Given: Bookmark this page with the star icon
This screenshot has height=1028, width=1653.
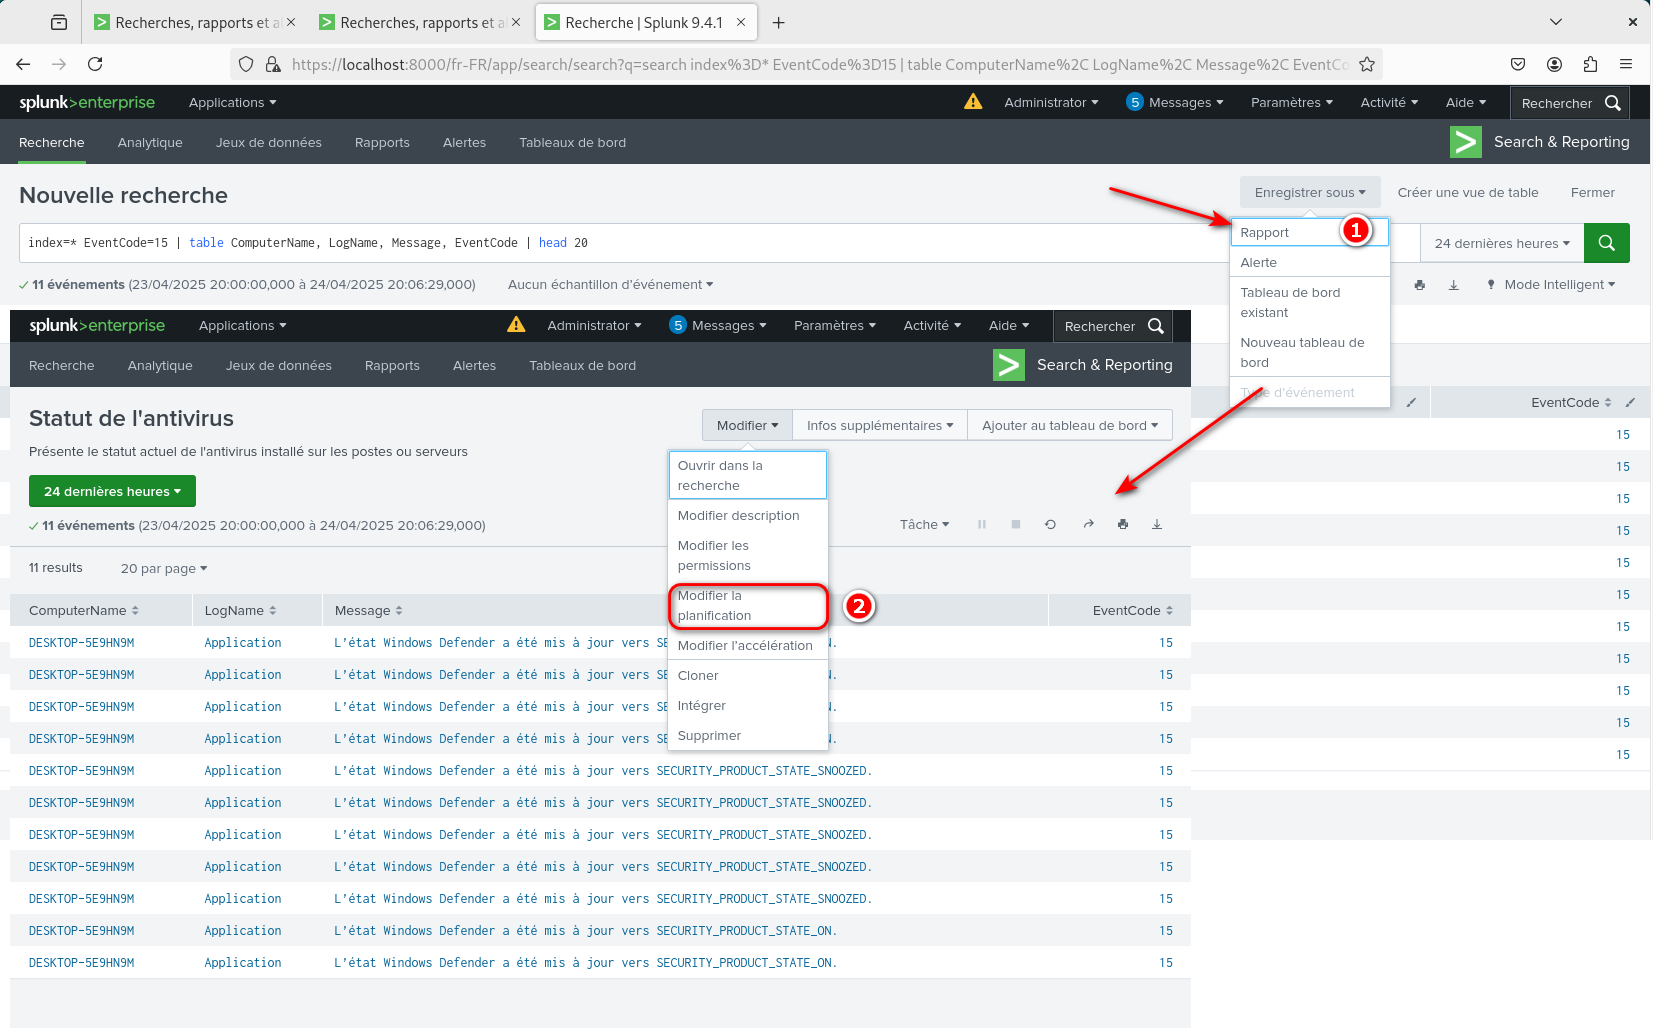Looking at the screenshot, I should (x=1367, y=64).
